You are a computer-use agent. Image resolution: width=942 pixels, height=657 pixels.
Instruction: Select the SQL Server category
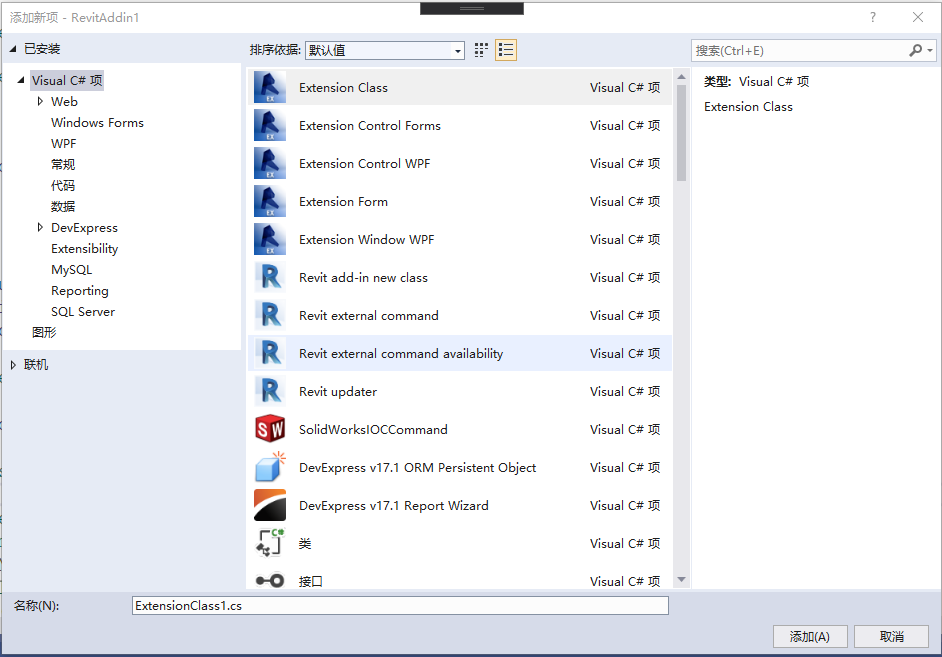click(83, 312)
